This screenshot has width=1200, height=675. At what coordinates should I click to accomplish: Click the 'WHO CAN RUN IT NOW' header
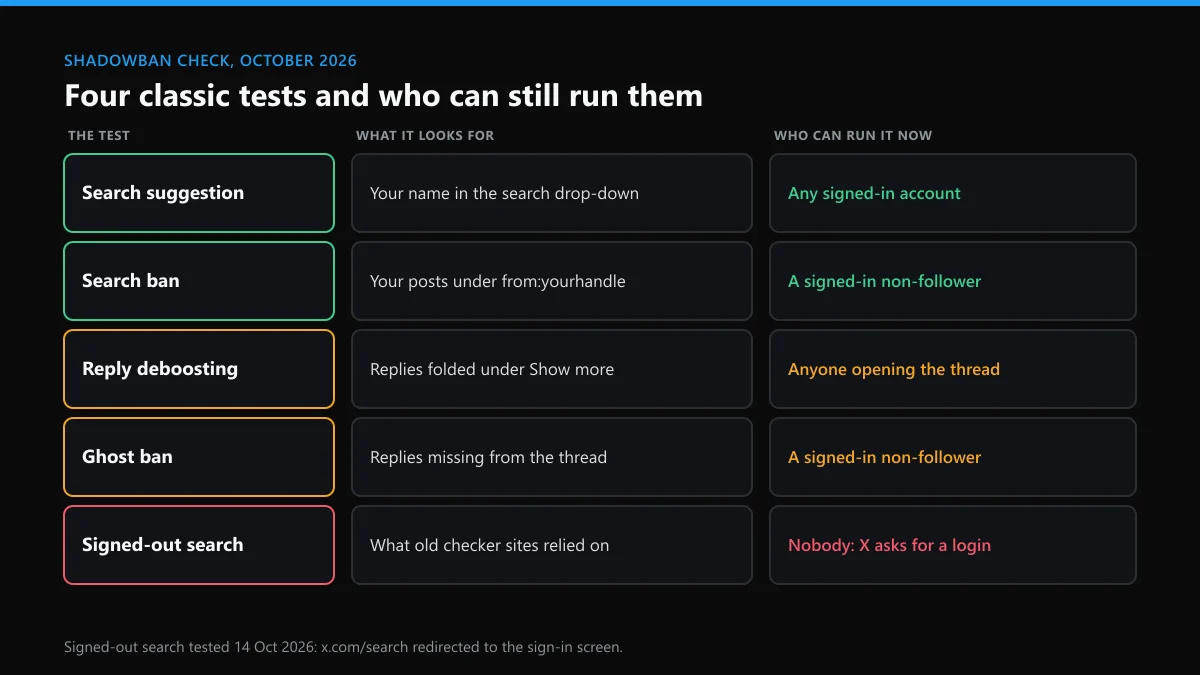pos(853,135)
